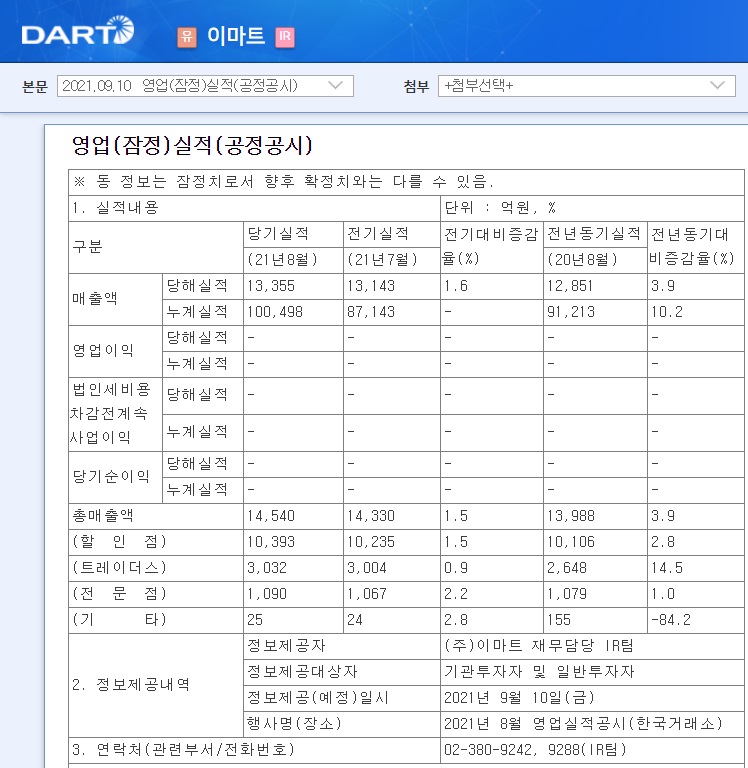The image size is (748, 768).
Task: Select prior-month total sales 14,330
Action: tap(371, 516)
